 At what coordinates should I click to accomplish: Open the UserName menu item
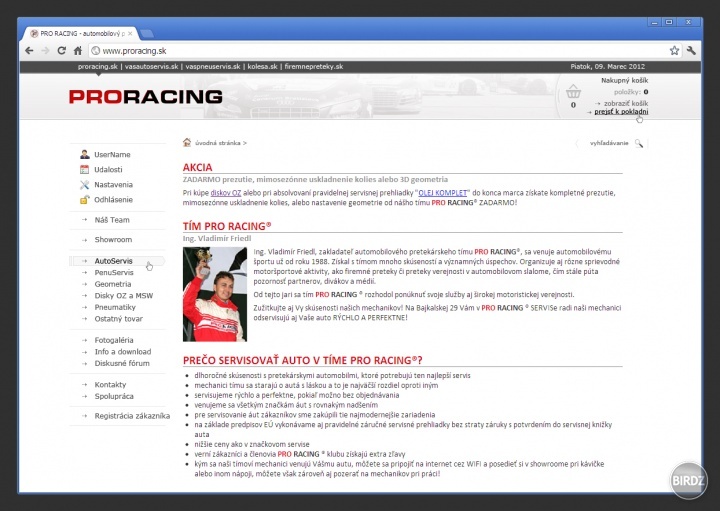pyautogui.click(x=112, y=155)
